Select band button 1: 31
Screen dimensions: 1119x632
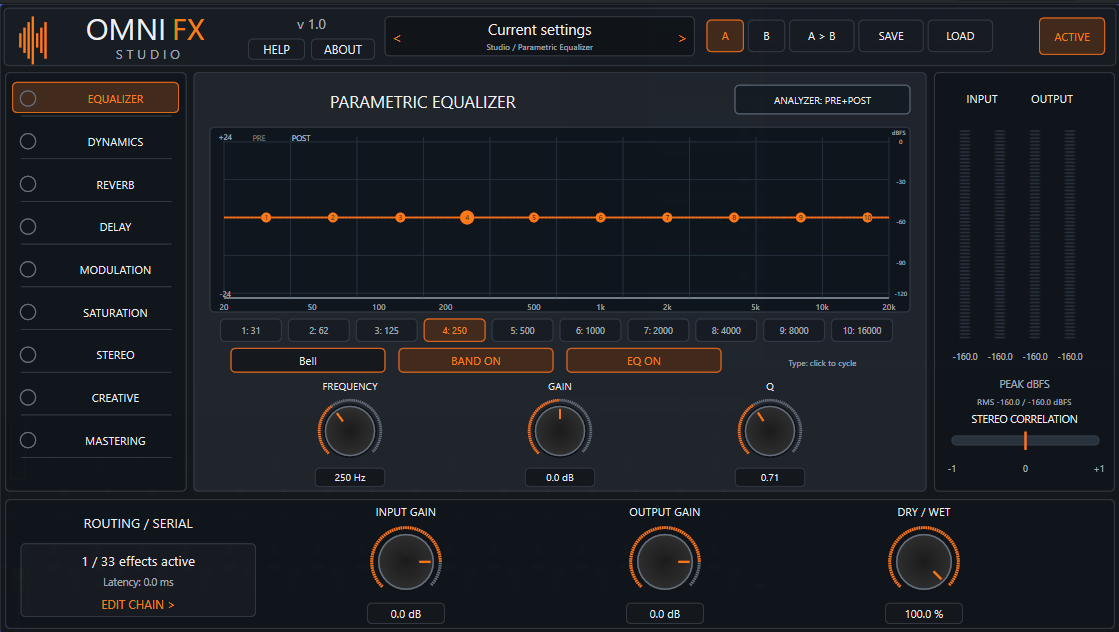tap(250, 330)
